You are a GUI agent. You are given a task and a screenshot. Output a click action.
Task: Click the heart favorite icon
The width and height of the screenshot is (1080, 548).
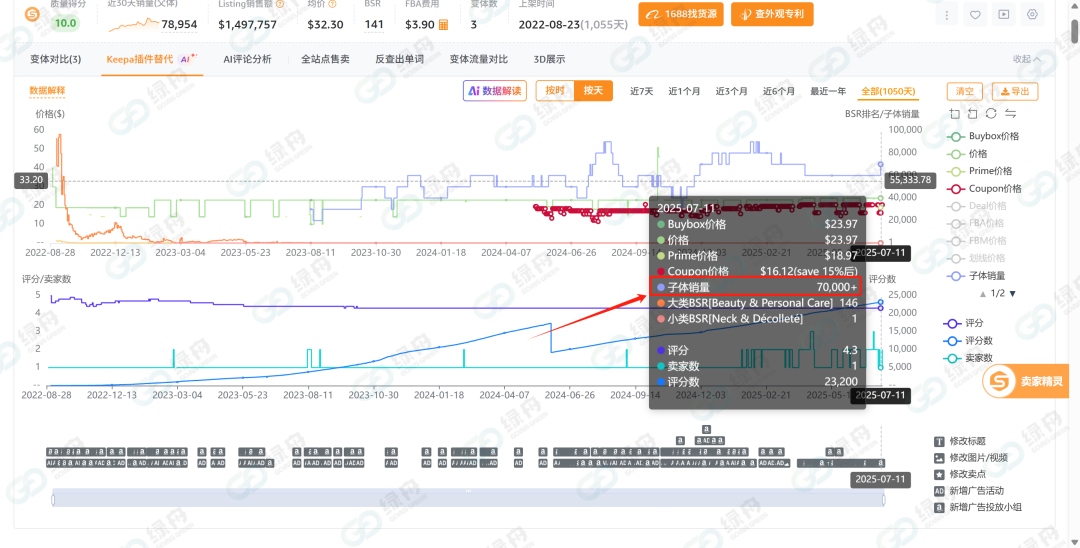click(x=975, y=14)
